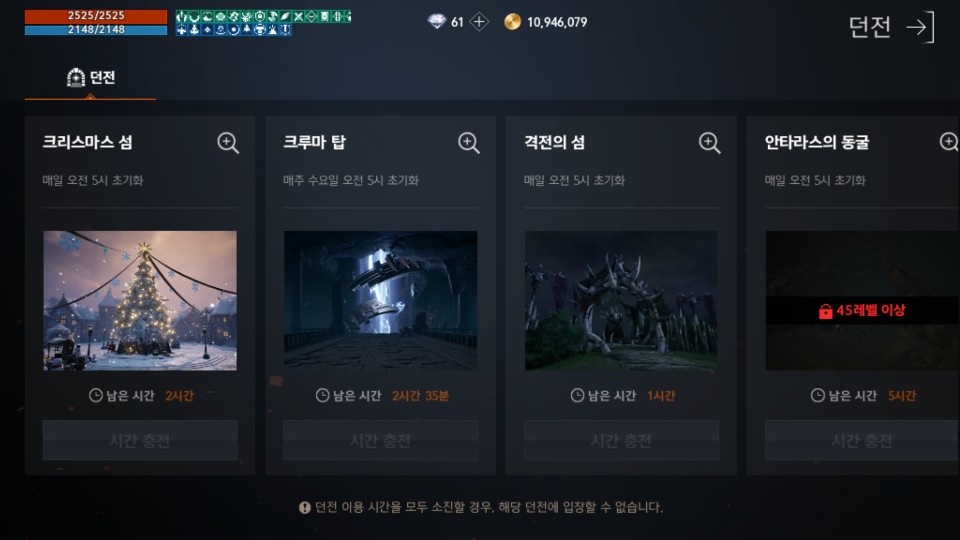
Task: Recharge time for 크리스마스 섬 dungeon
Action: coord(140,440)
